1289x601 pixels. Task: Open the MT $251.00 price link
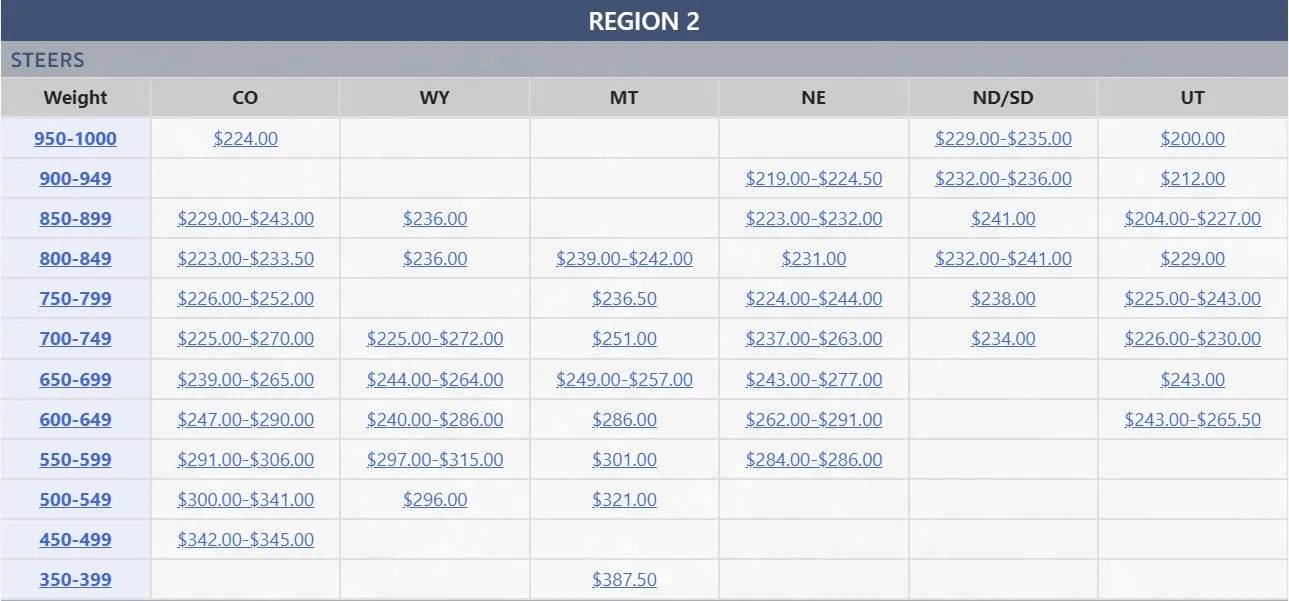tap(624, 339)
